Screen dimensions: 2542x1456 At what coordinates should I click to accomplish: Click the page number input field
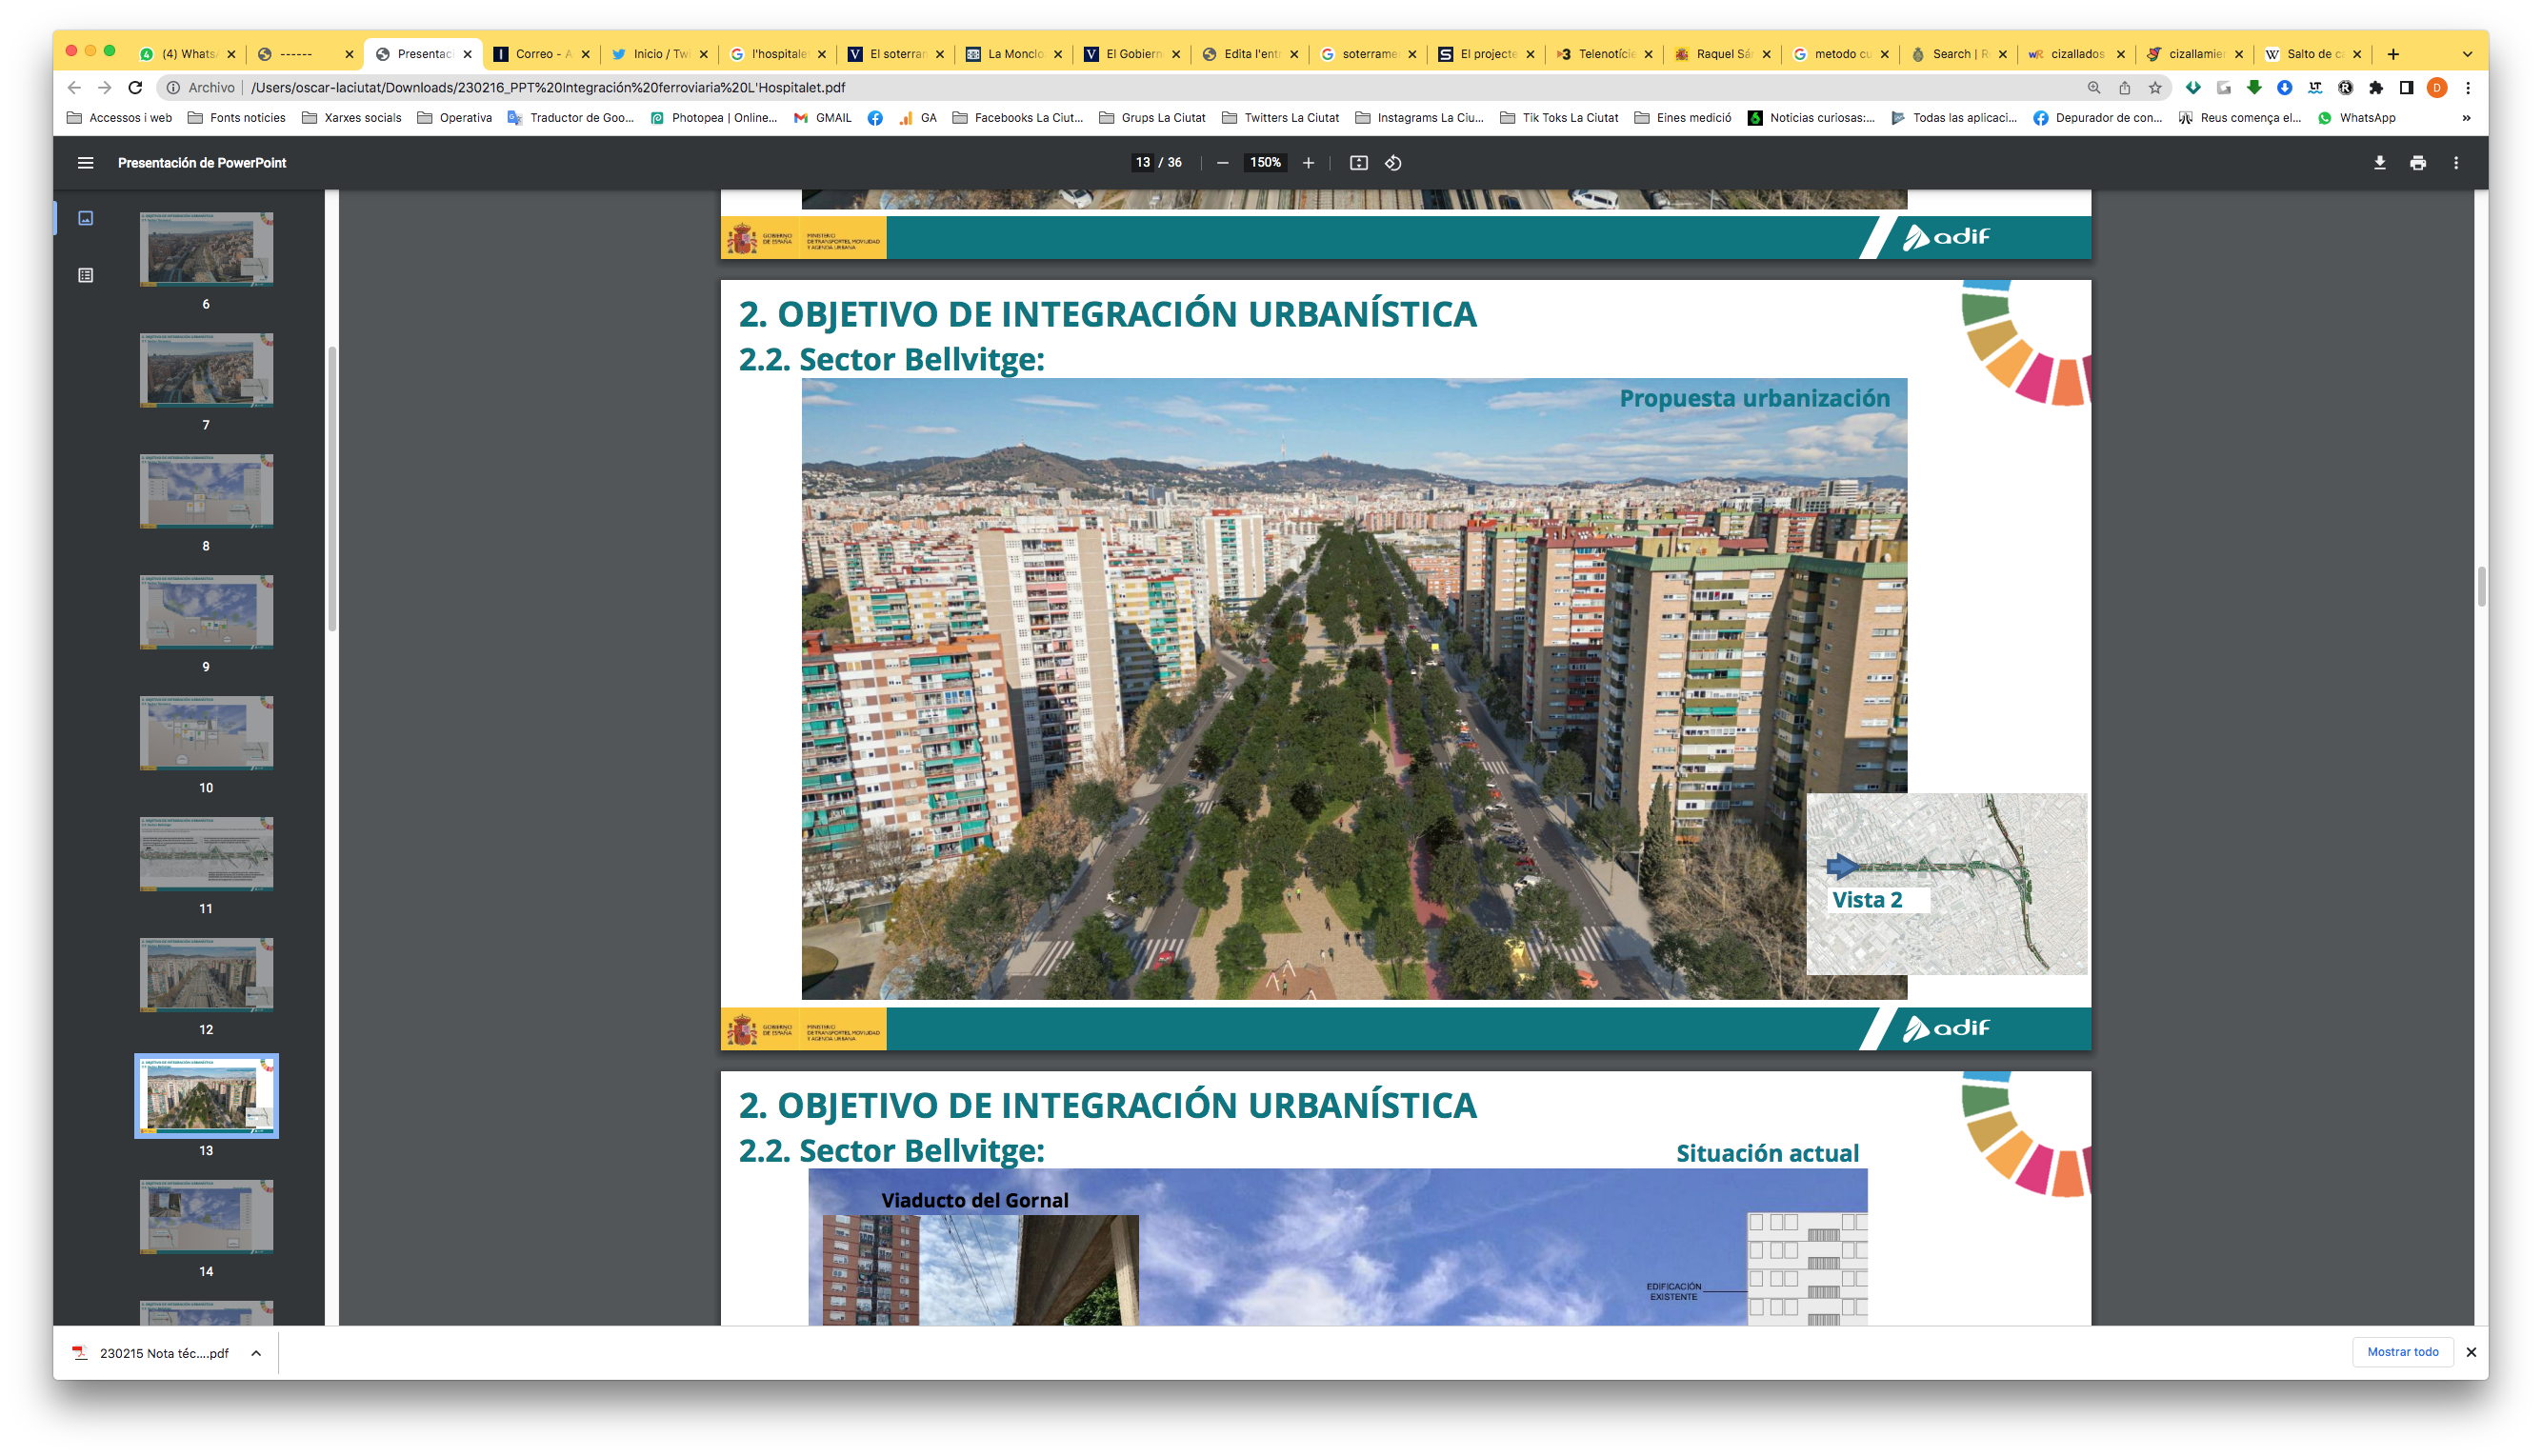pyautogui.click(x=1142, y=163)
